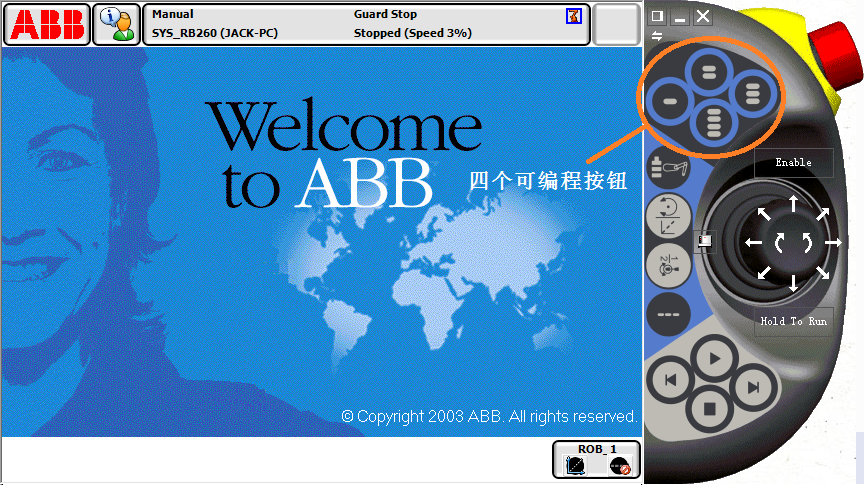Open the ROB_1 QuickSet menu
The image size is (864, 485).
pyautogui.click(x=597, y=459)
